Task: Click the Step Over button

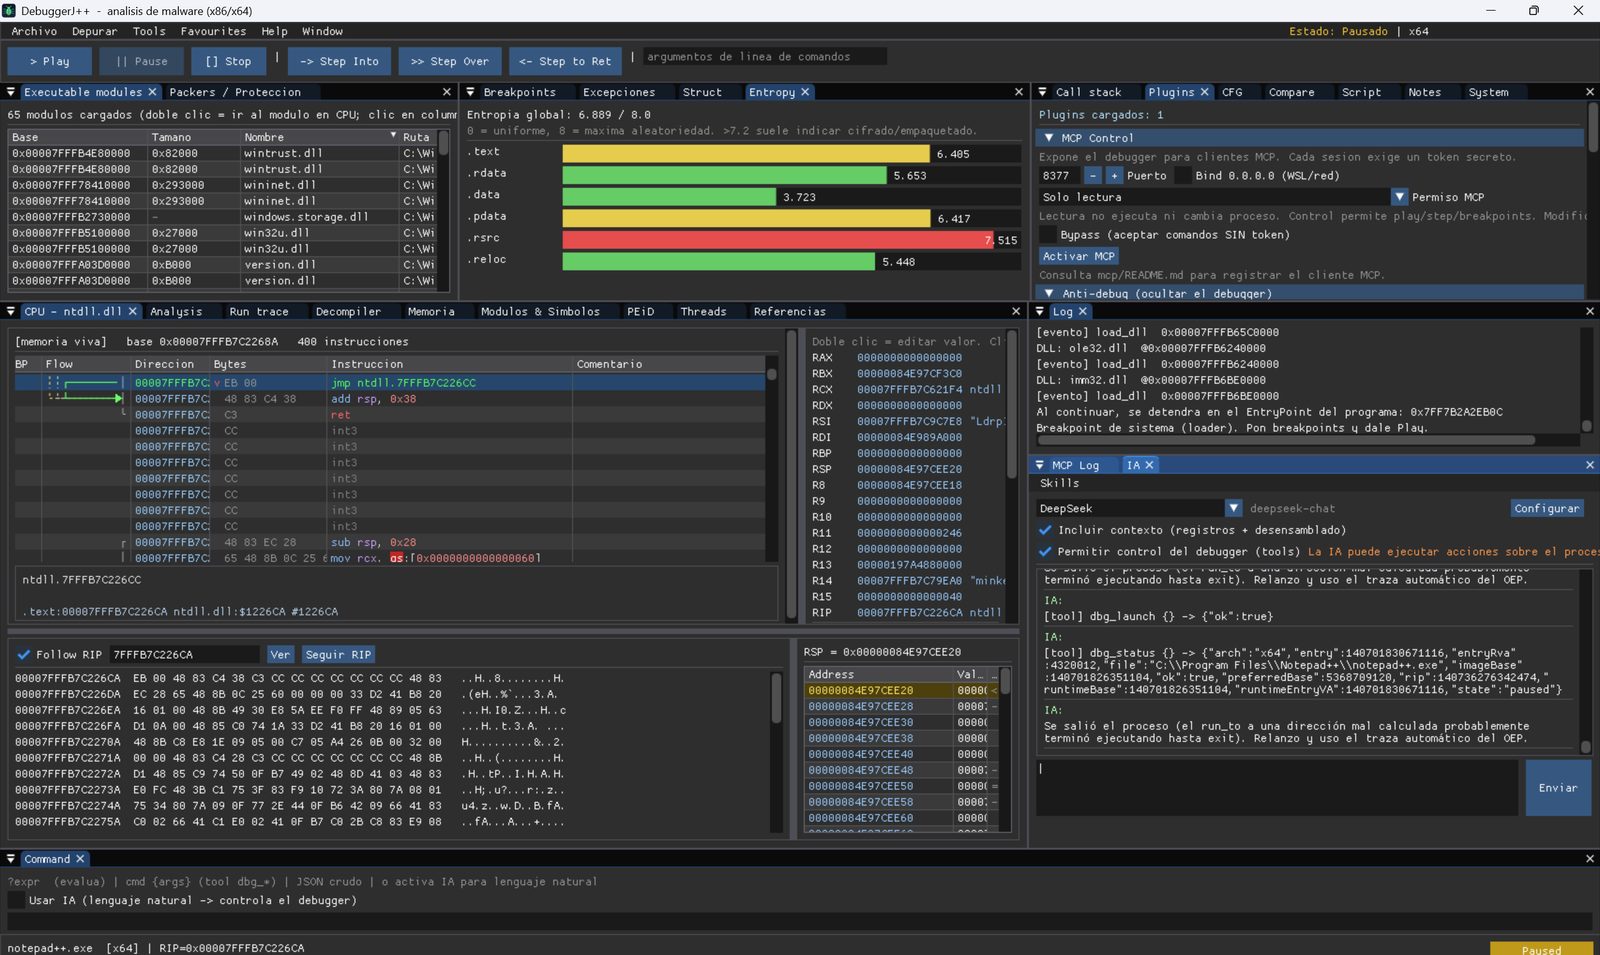Action: coord(450,61)
